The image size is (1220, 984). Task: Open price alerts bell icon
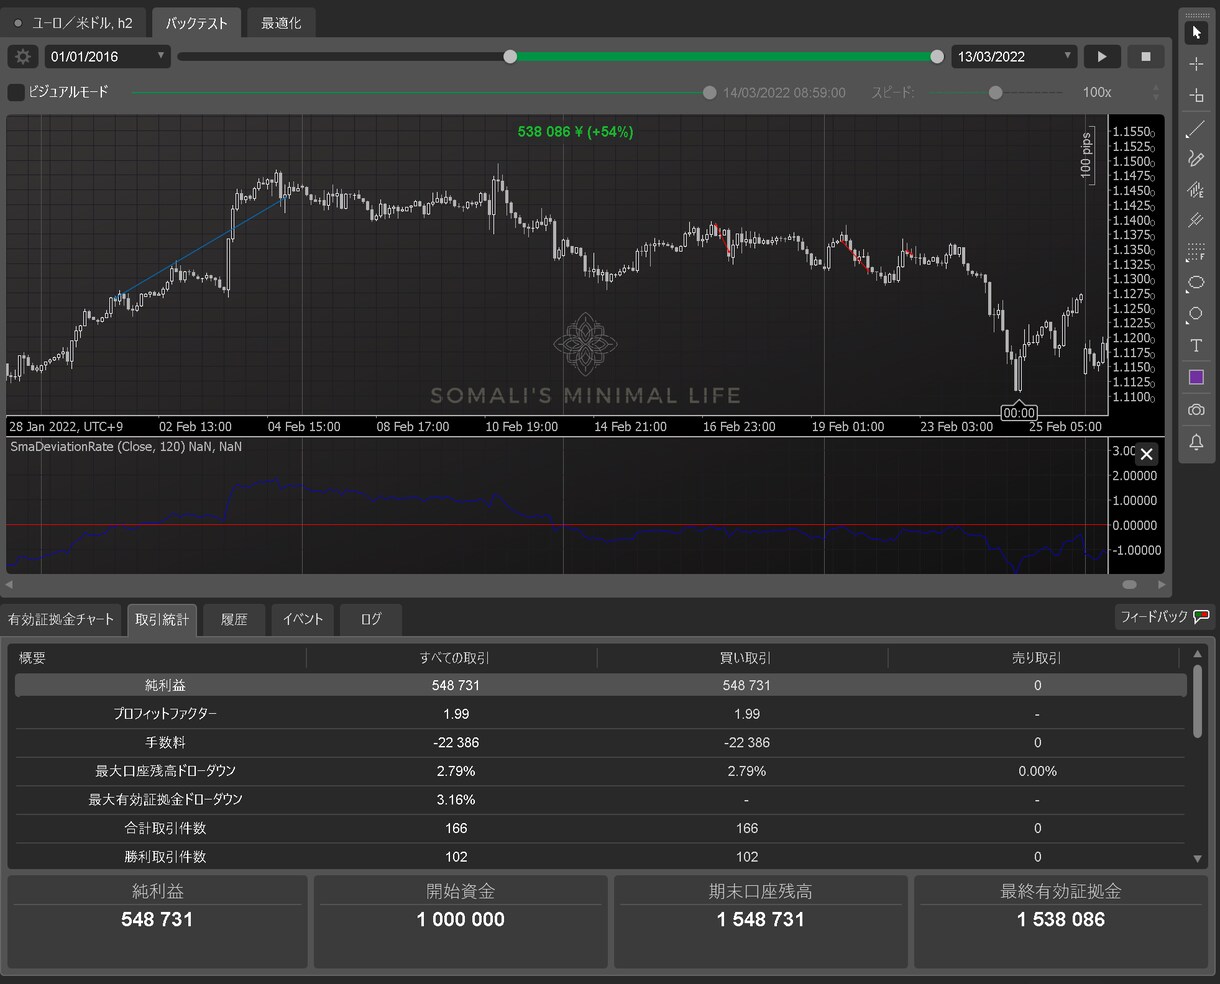coord(1196,441)
